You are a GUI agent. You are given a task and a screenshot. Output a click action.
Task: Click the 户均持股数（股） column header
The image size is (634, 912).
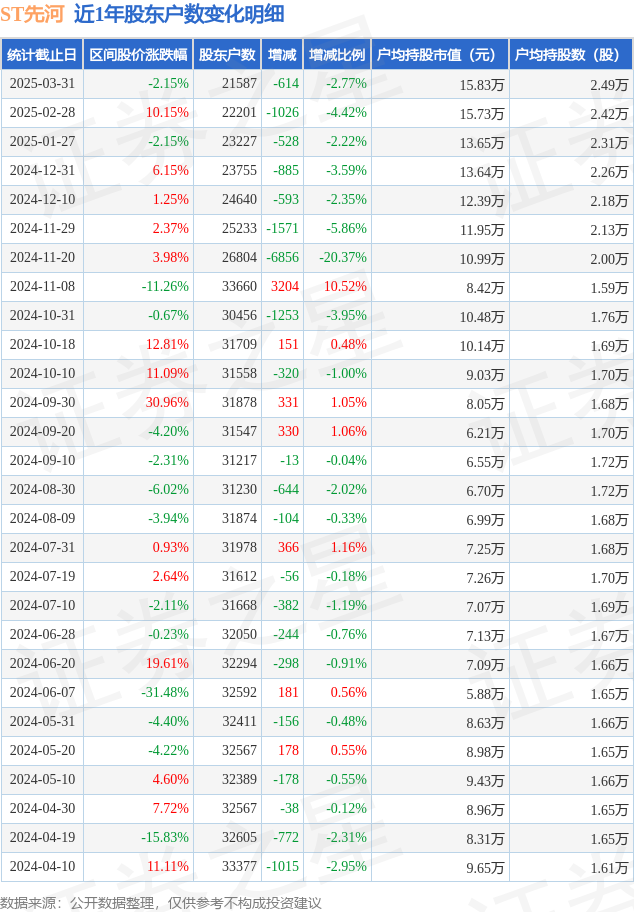pos(571,55)
